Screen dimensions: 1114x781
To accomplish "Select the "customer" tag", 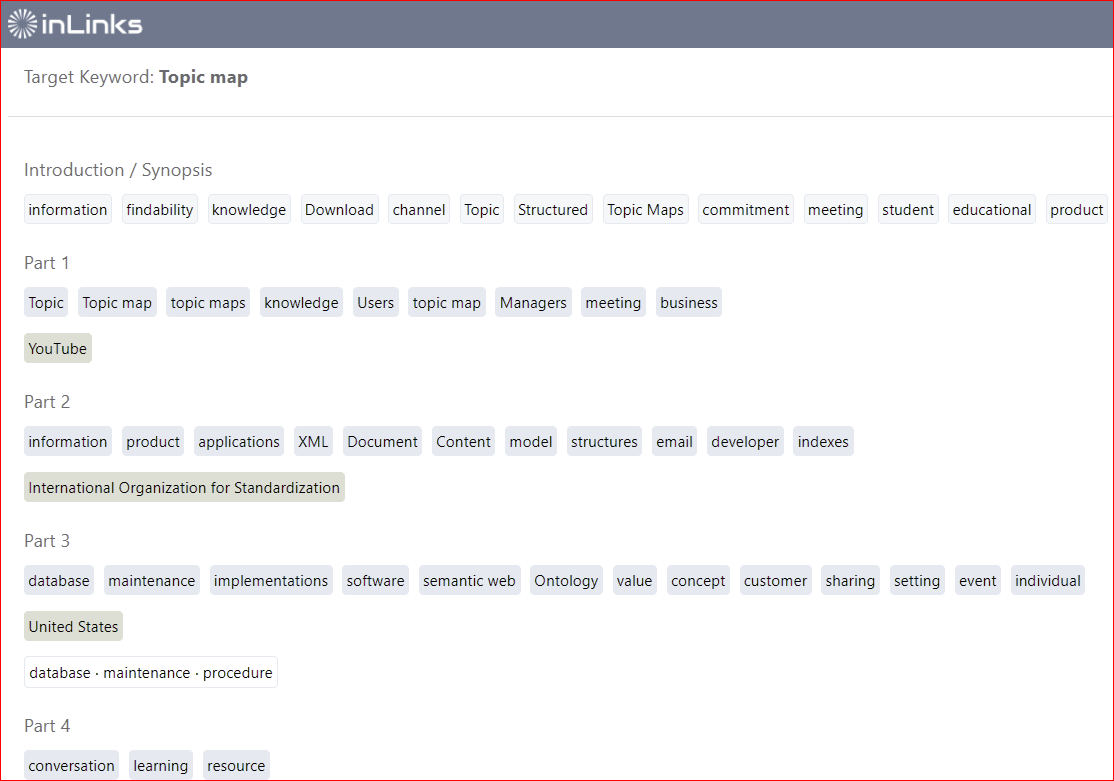I will (775, 581).
